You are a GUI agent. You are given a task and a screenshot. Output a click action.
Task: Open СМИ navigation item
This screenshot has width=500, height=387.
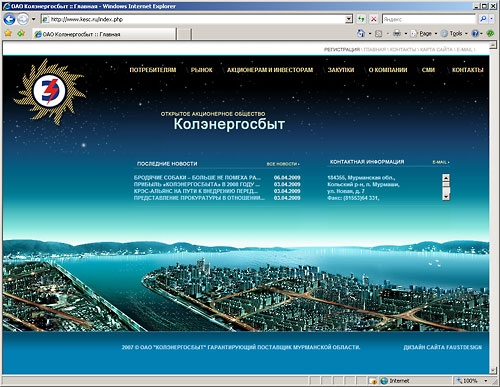point(428,70)
